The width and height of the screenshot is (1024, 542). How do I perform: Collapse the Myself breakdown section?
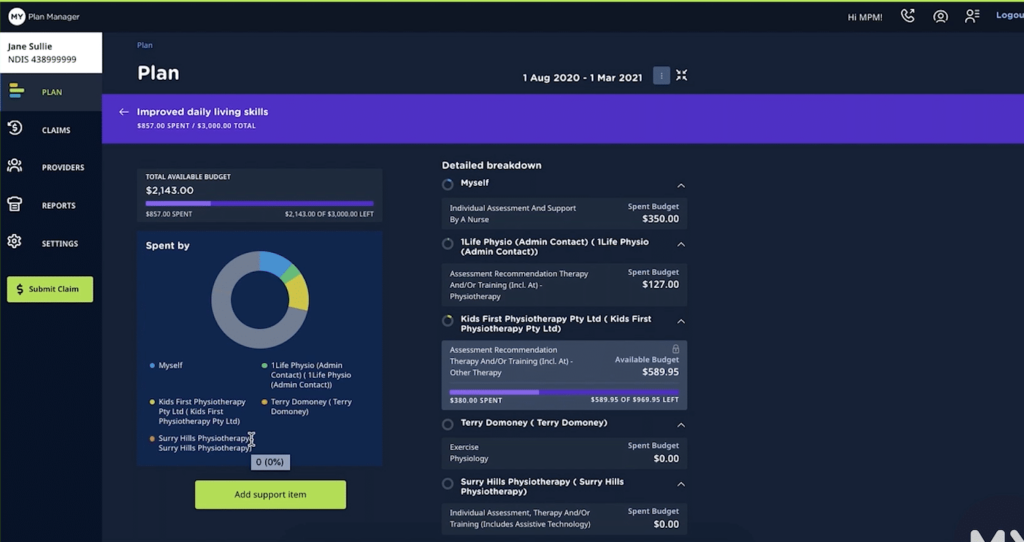pos(681,185)
